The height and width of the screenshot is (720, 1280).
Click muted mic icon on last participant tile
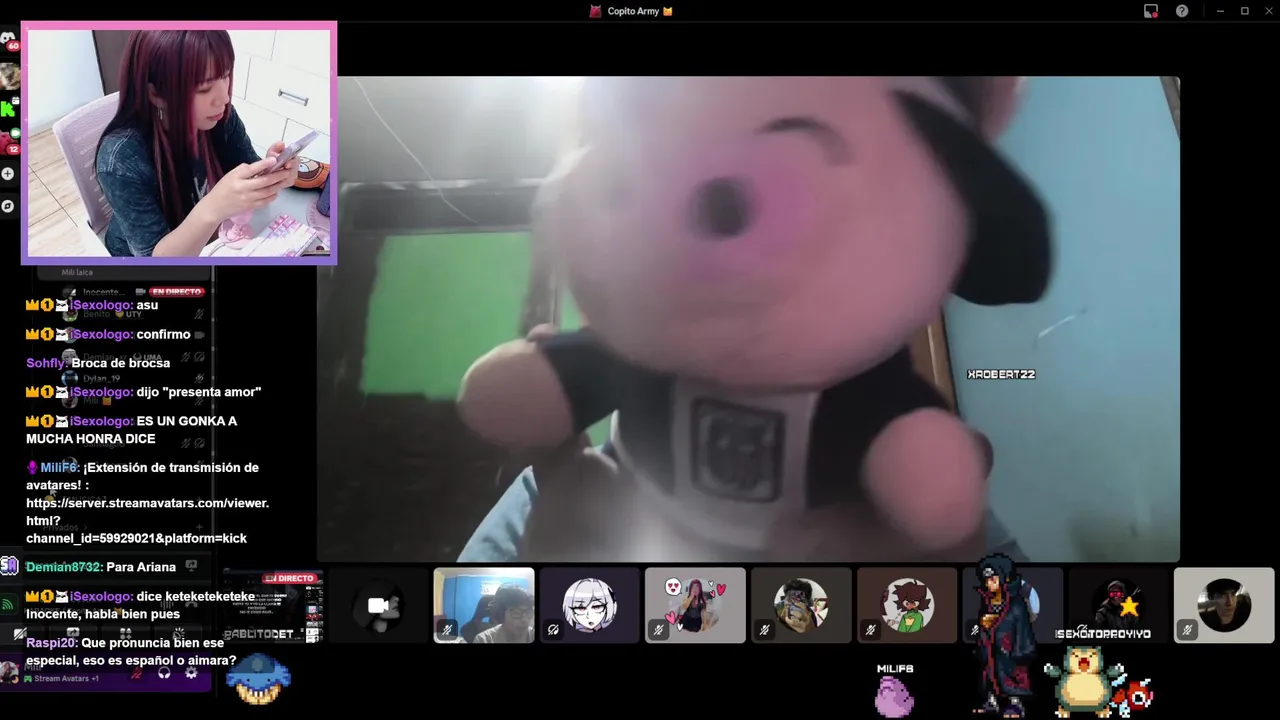click(1187, 630)
